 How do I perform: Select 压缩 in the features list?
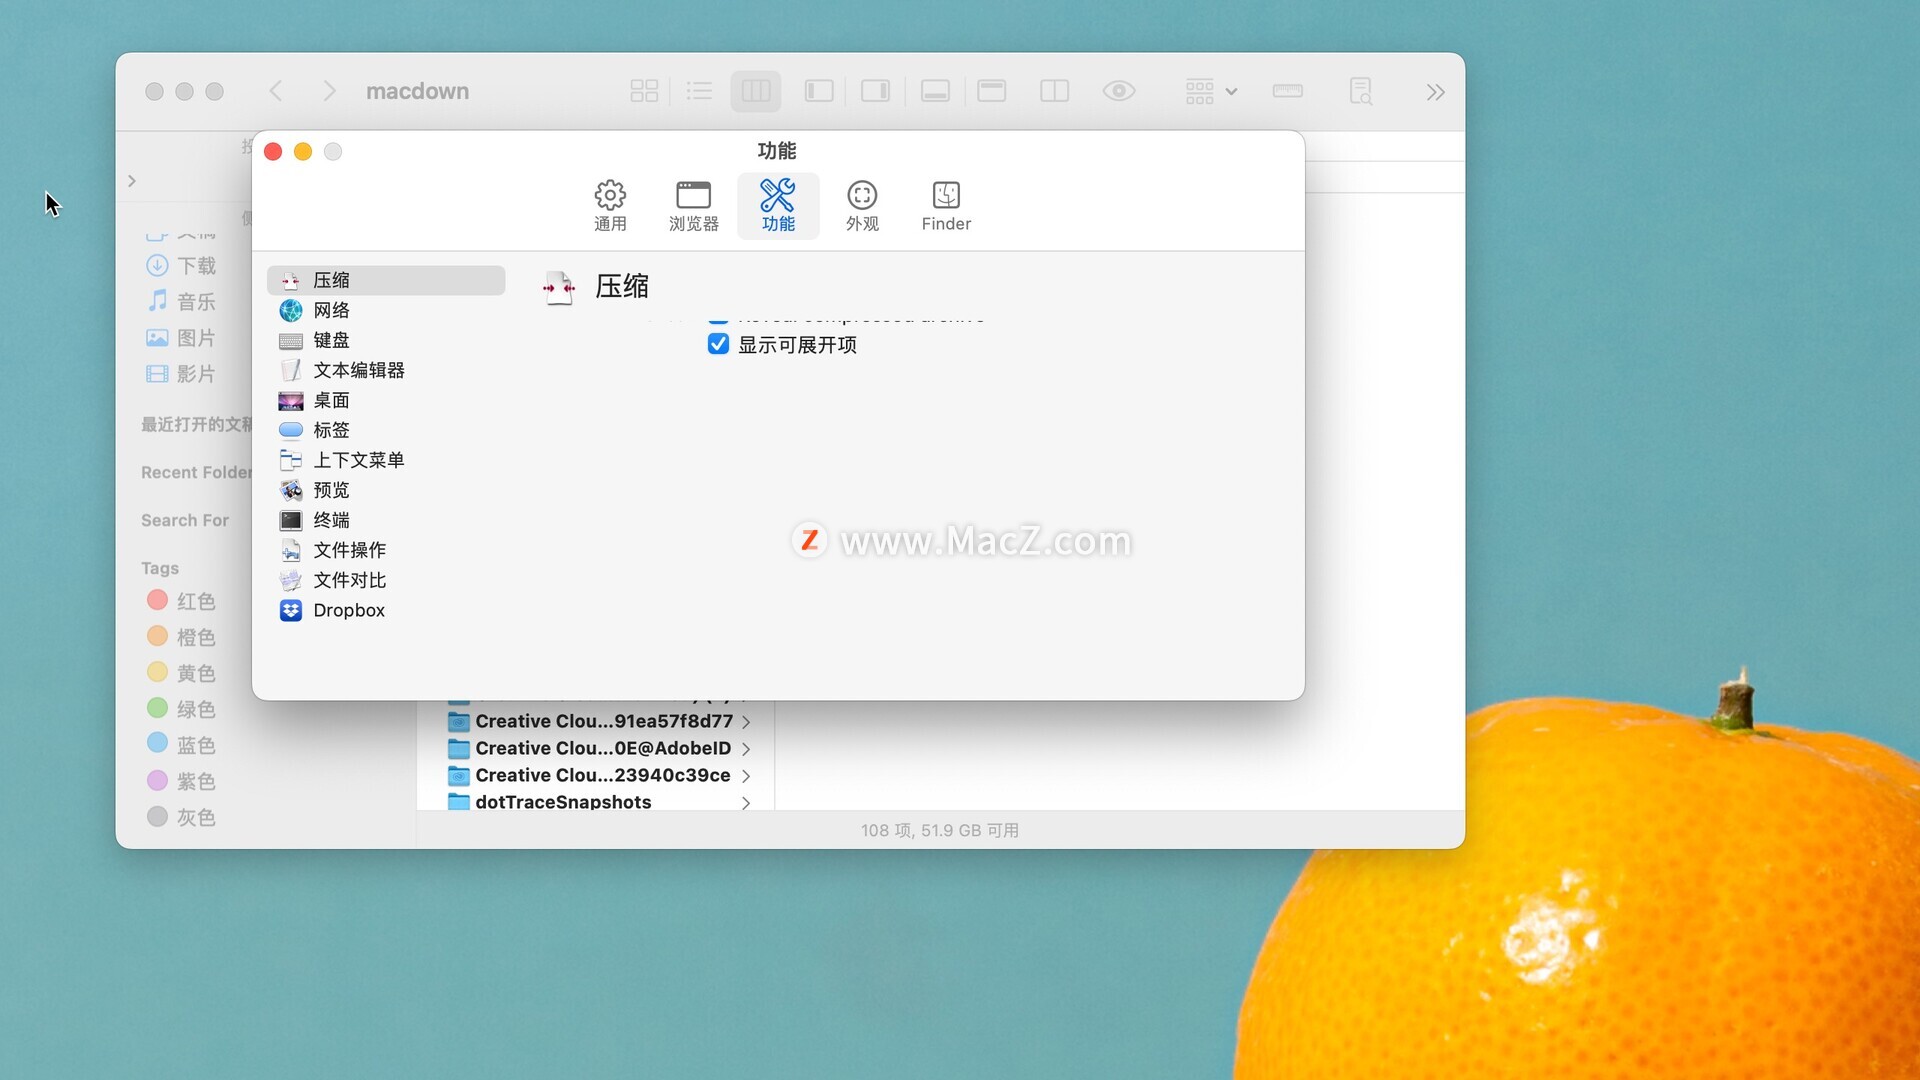[386, 280]
